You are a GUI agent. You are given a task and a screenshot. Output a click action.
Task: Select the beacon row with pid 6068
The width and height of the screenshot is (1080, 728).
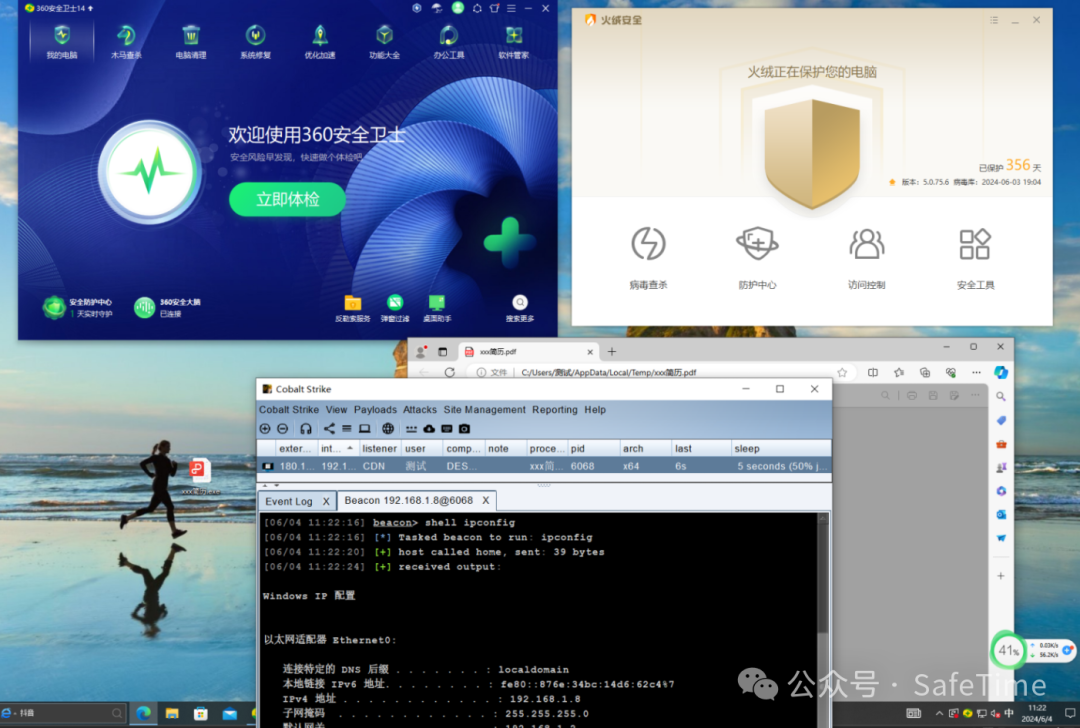click(x=543, y=466)
